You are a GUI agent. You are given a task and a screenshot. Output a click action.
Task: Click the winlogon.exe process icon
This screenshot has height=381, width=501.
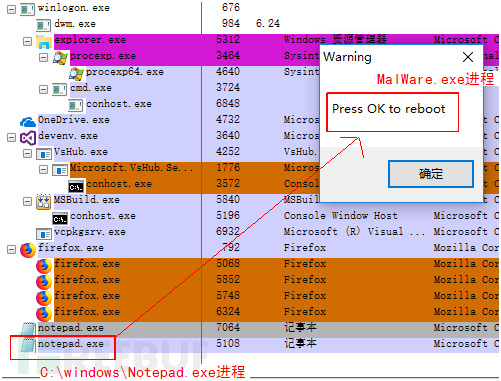[27, 9]
